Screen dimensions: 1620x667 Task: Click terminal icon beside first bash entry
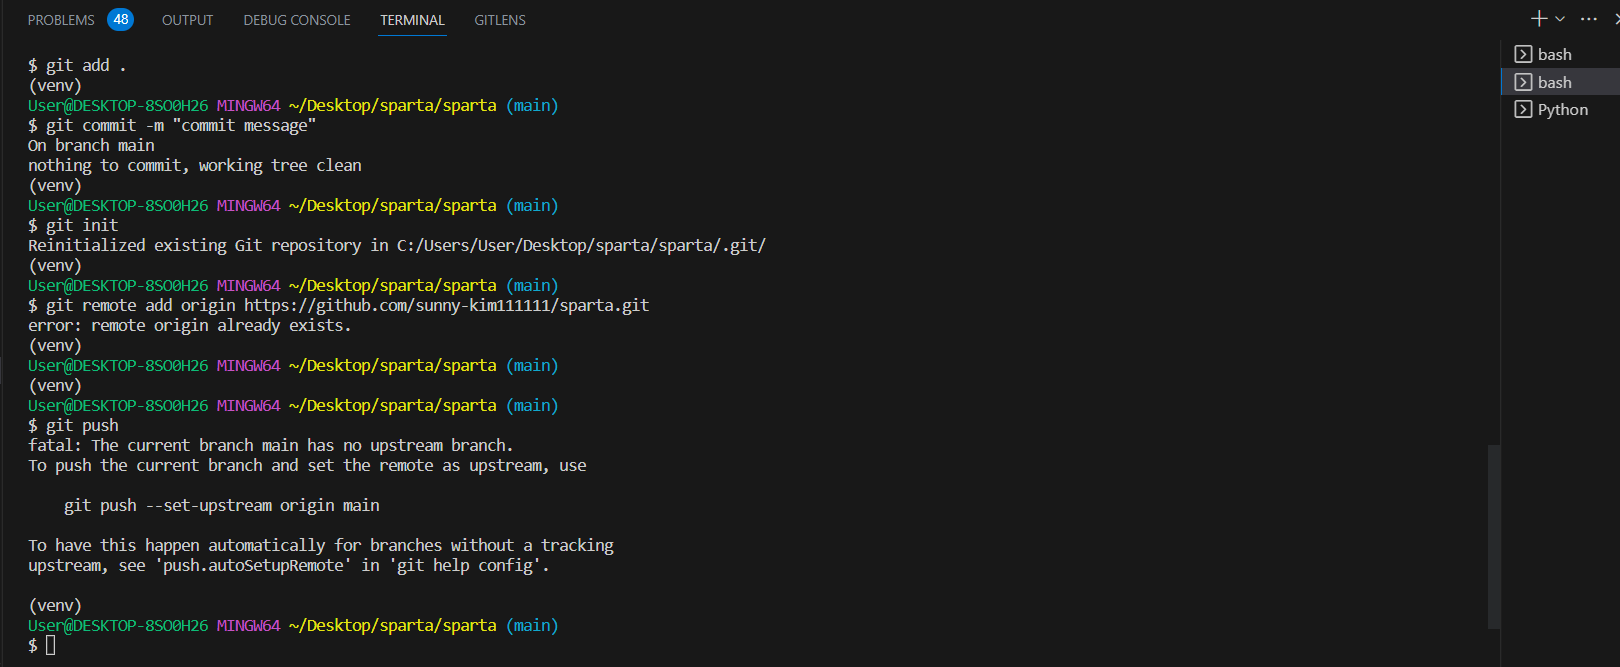pyautogui.click(x=1523, y=54)
